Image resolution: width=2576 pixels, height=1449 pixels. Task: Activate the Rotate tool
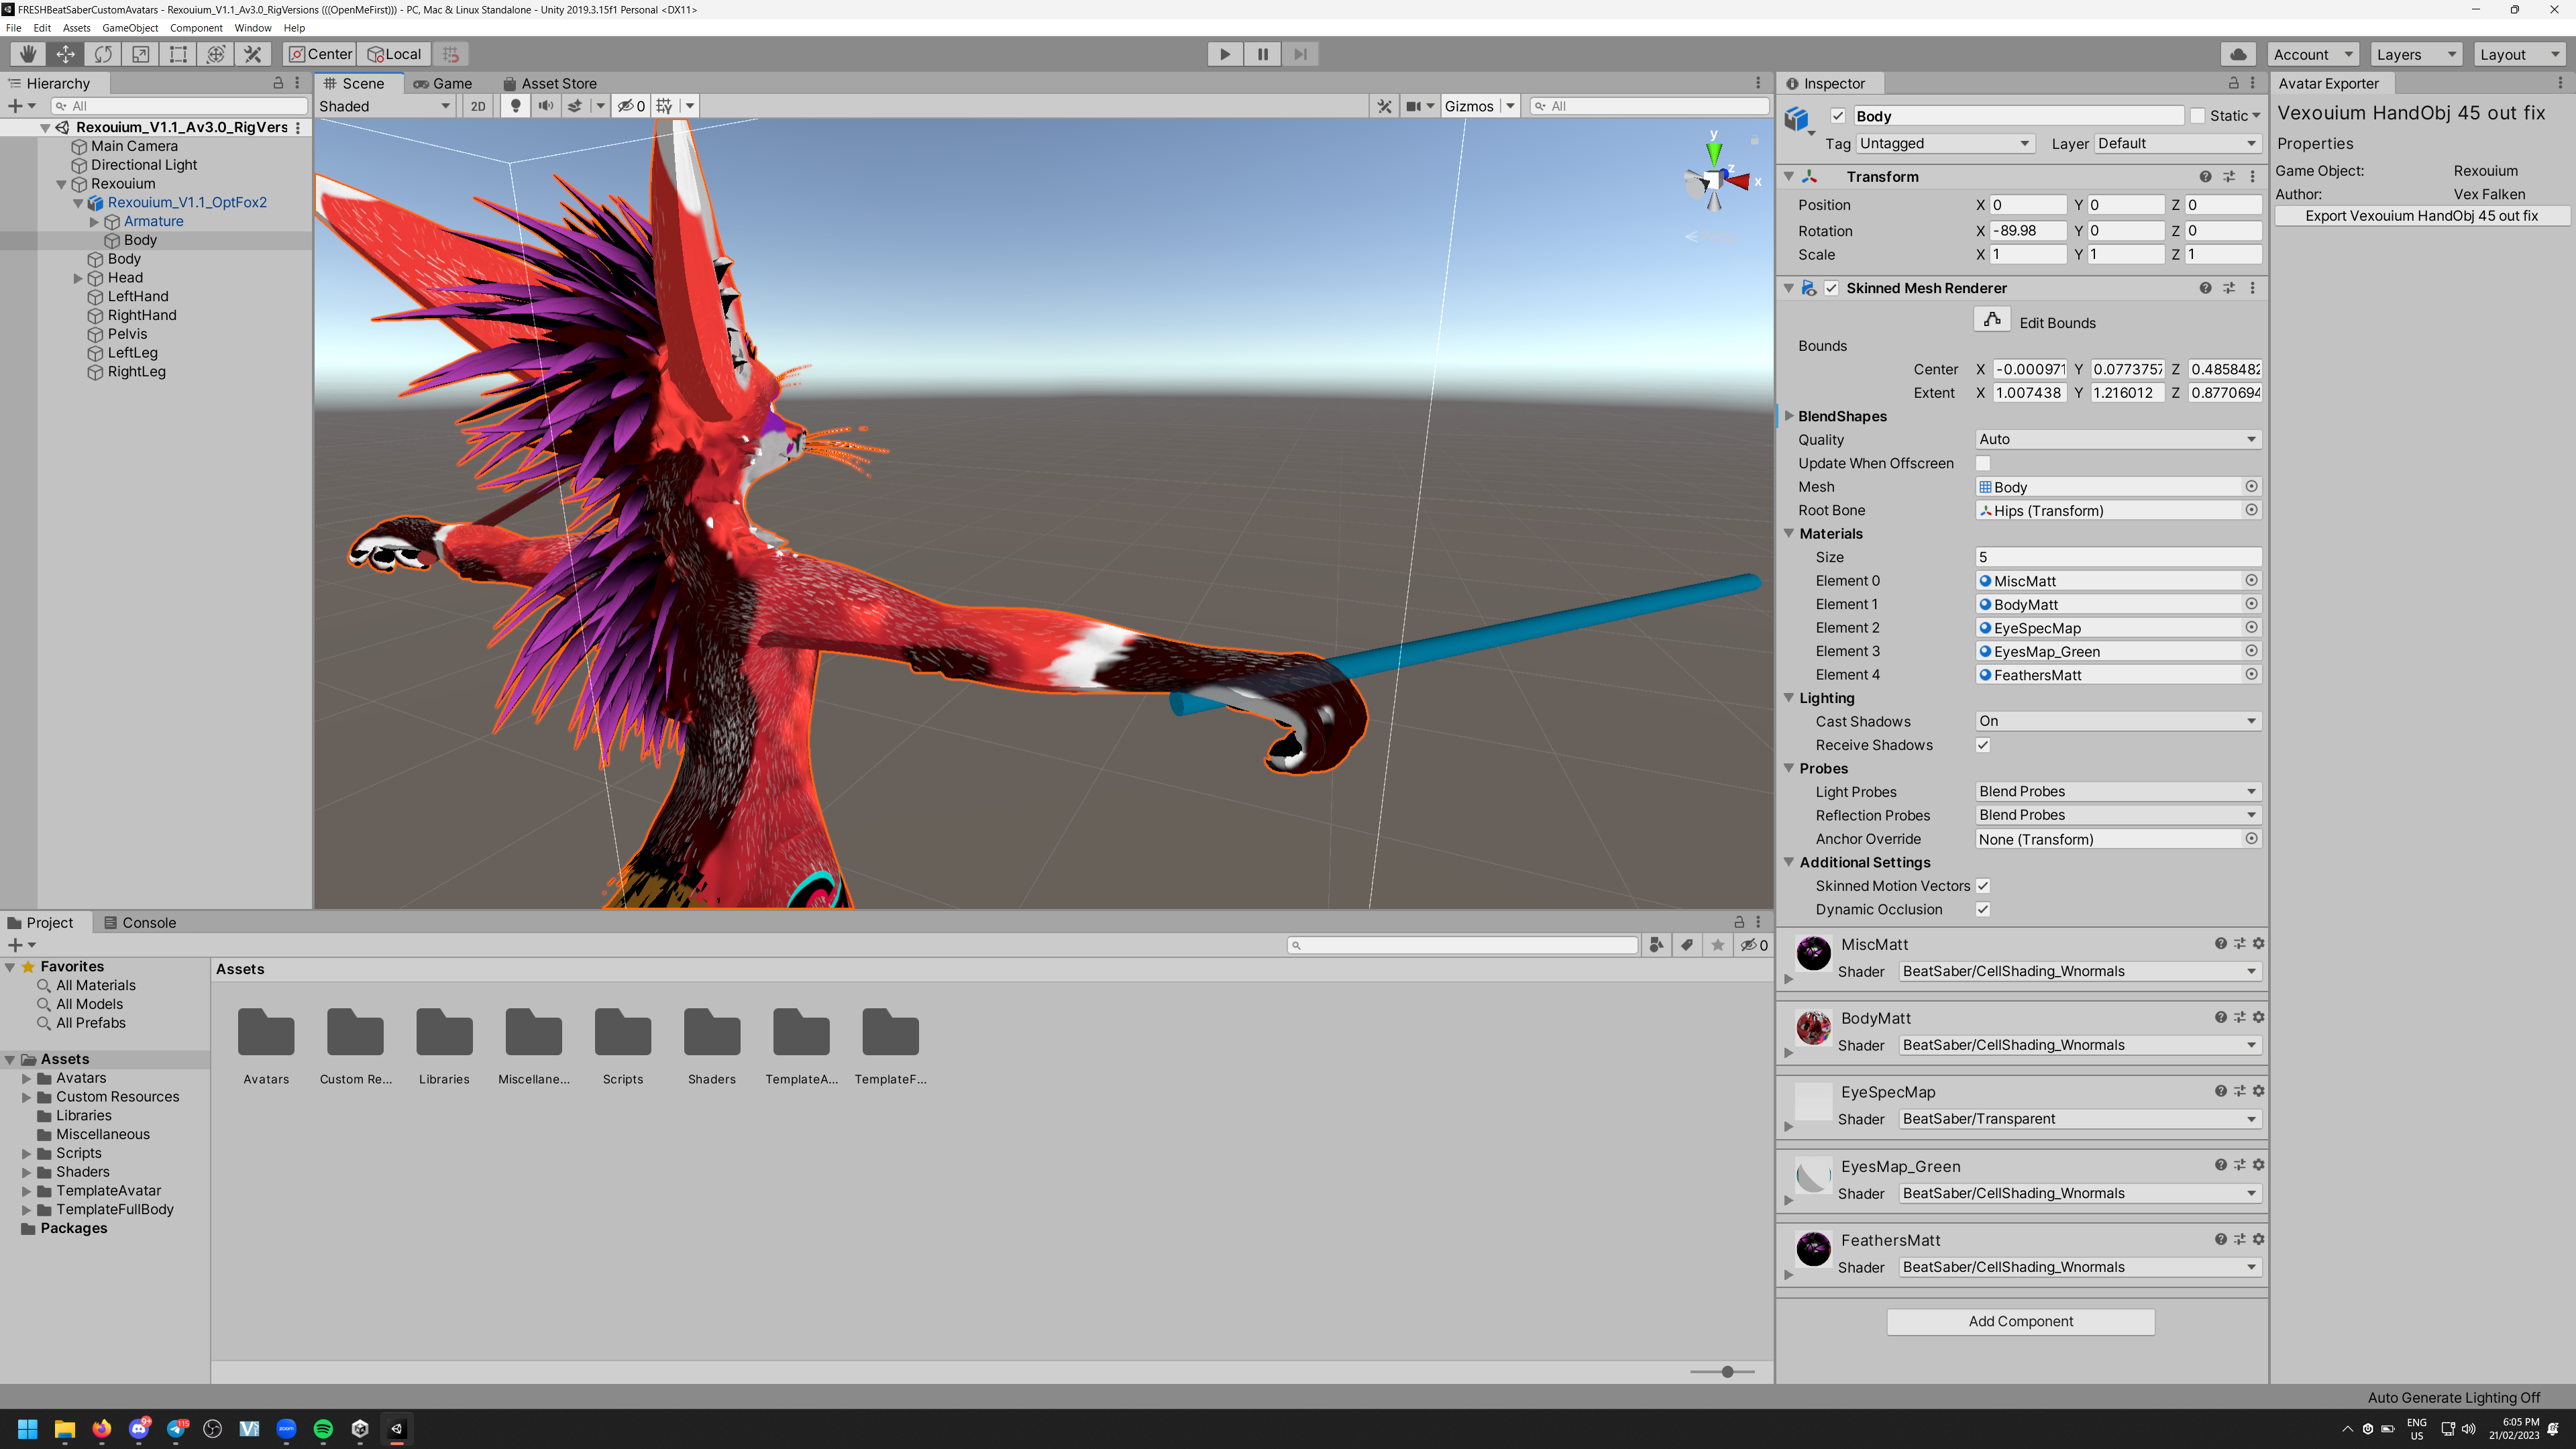pyautogui.click(x=103, y=54)
